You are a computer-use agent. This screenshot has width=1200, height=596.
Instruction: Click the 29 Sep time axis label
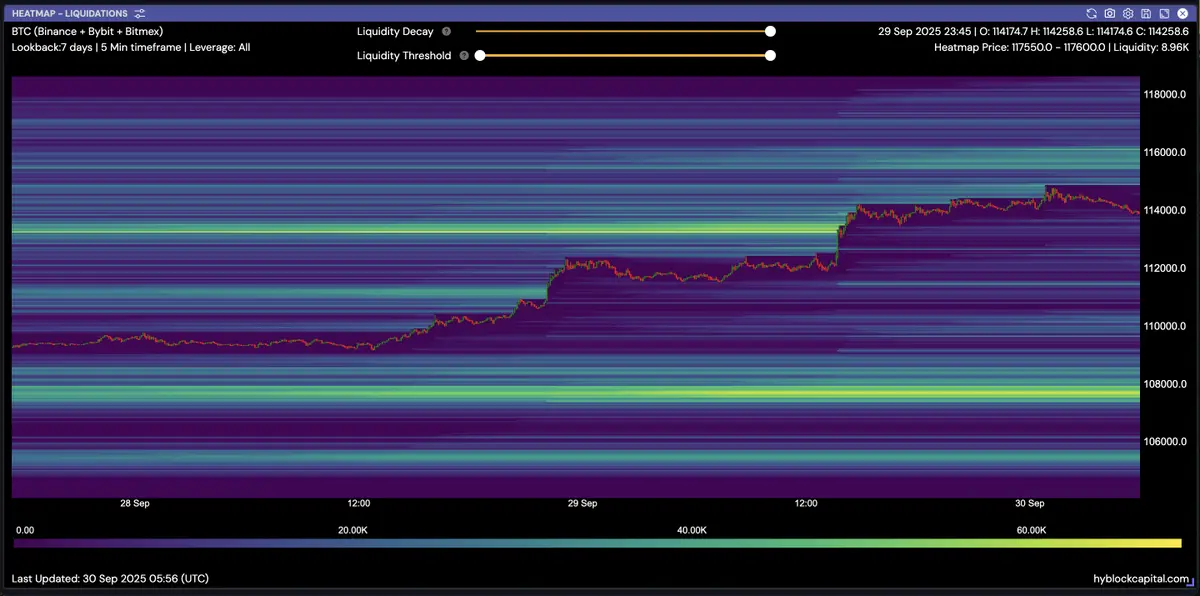[x=582, y=503]
